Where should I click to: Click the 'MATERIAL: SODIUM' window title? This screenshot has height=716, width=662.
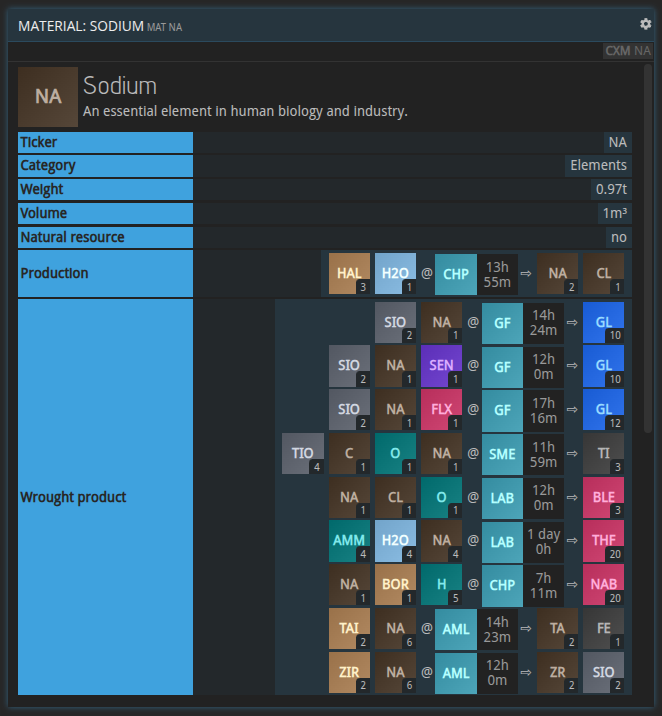81,26
